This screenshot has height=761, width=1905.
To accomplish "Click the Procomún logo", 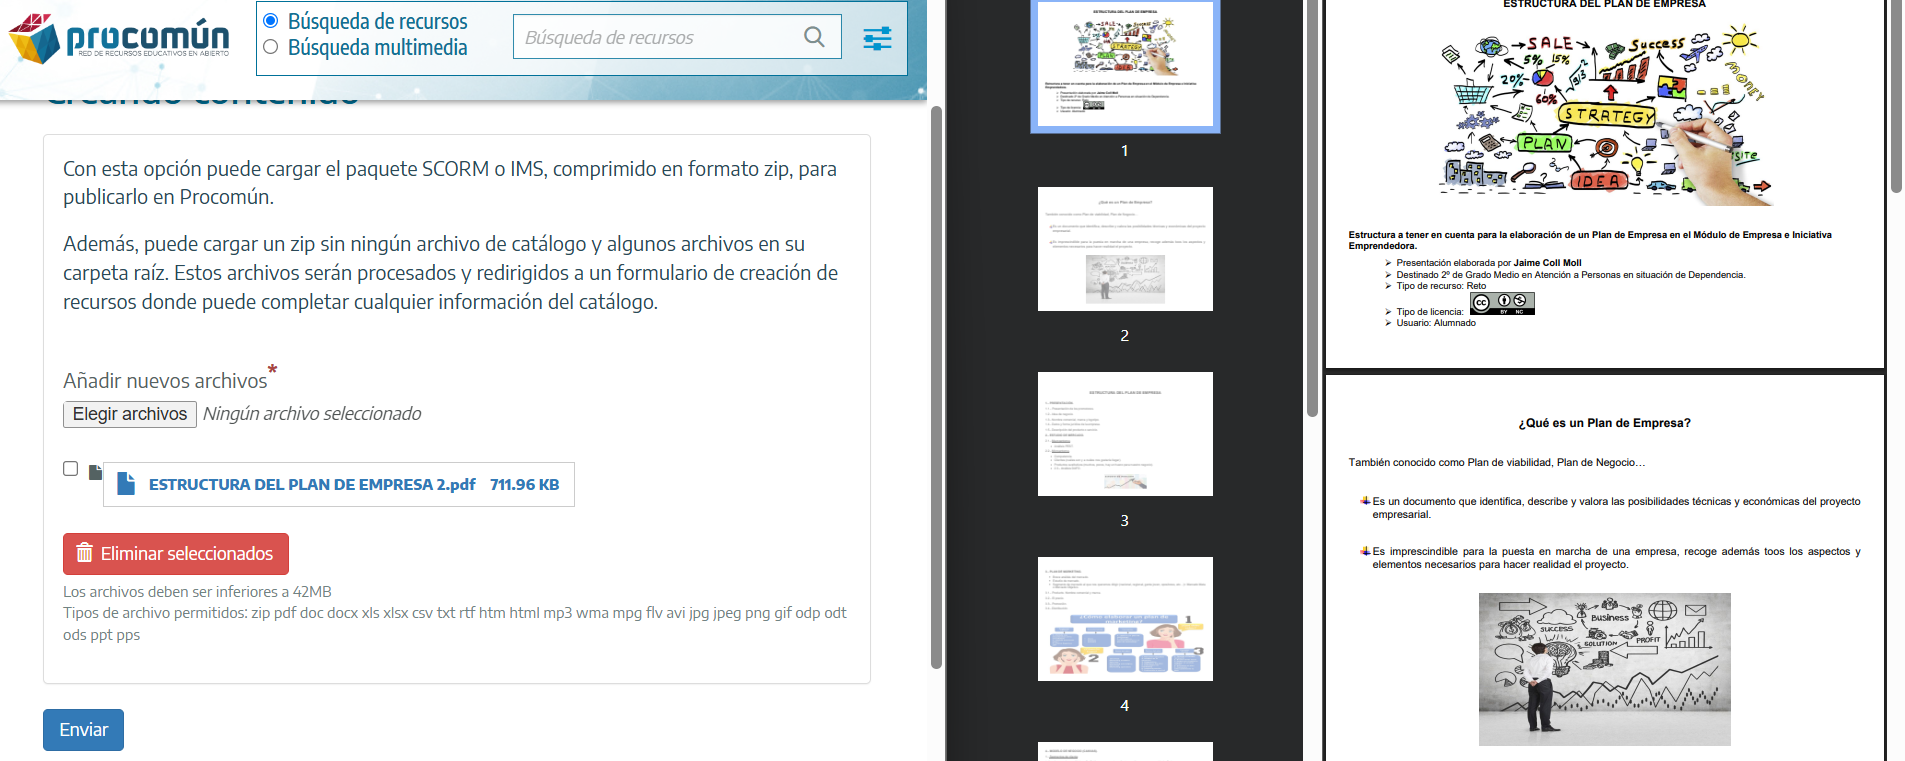I will [119, 38].
